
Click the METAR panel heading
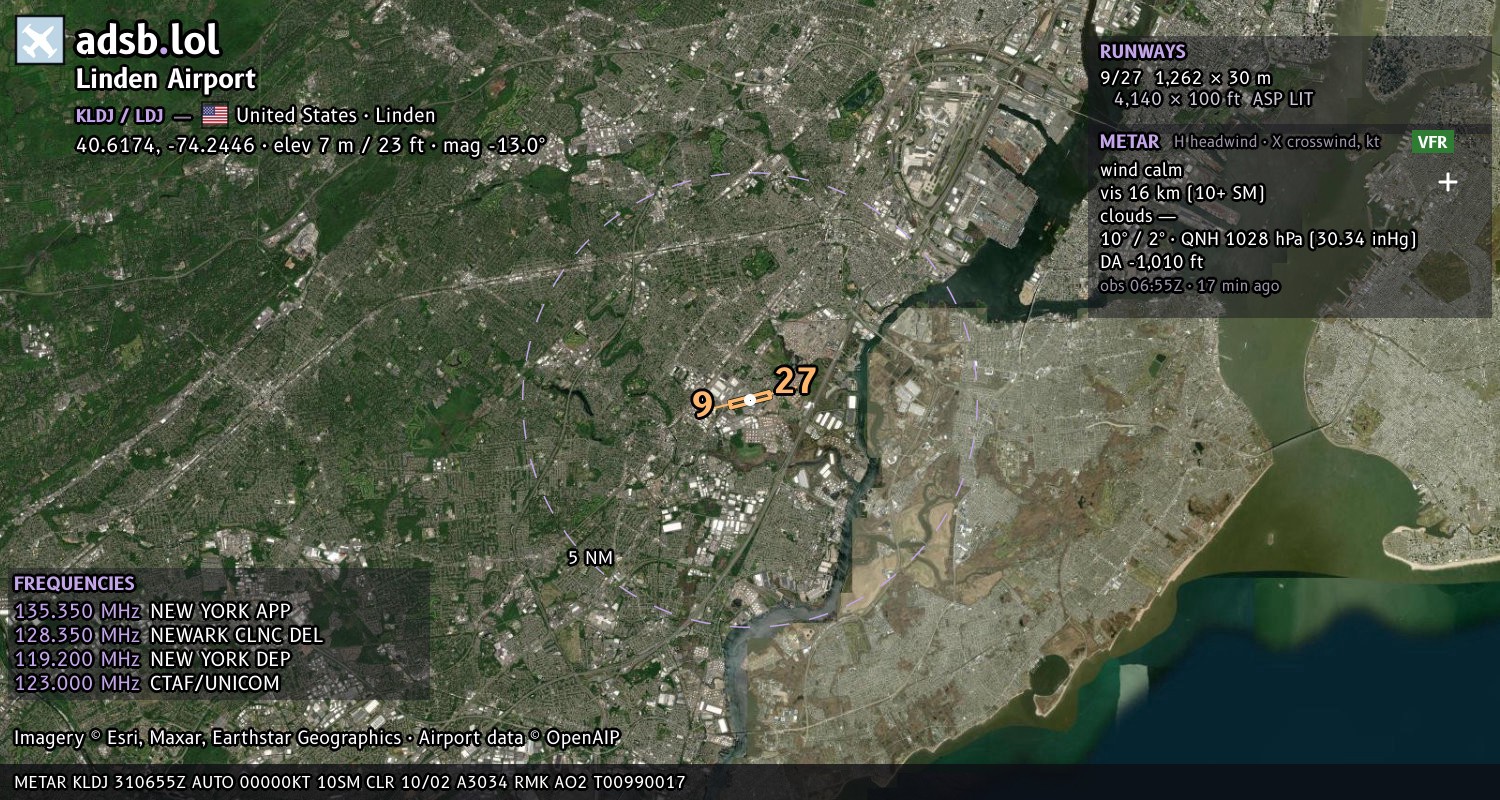[1129, 142]
